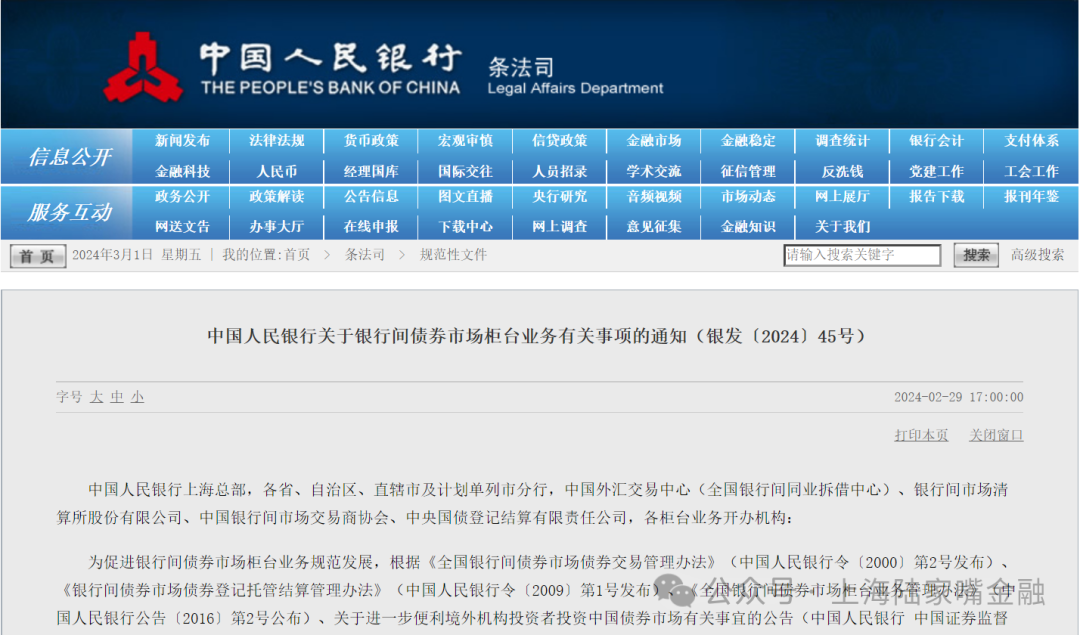Select the 大 large font size option

96,397
